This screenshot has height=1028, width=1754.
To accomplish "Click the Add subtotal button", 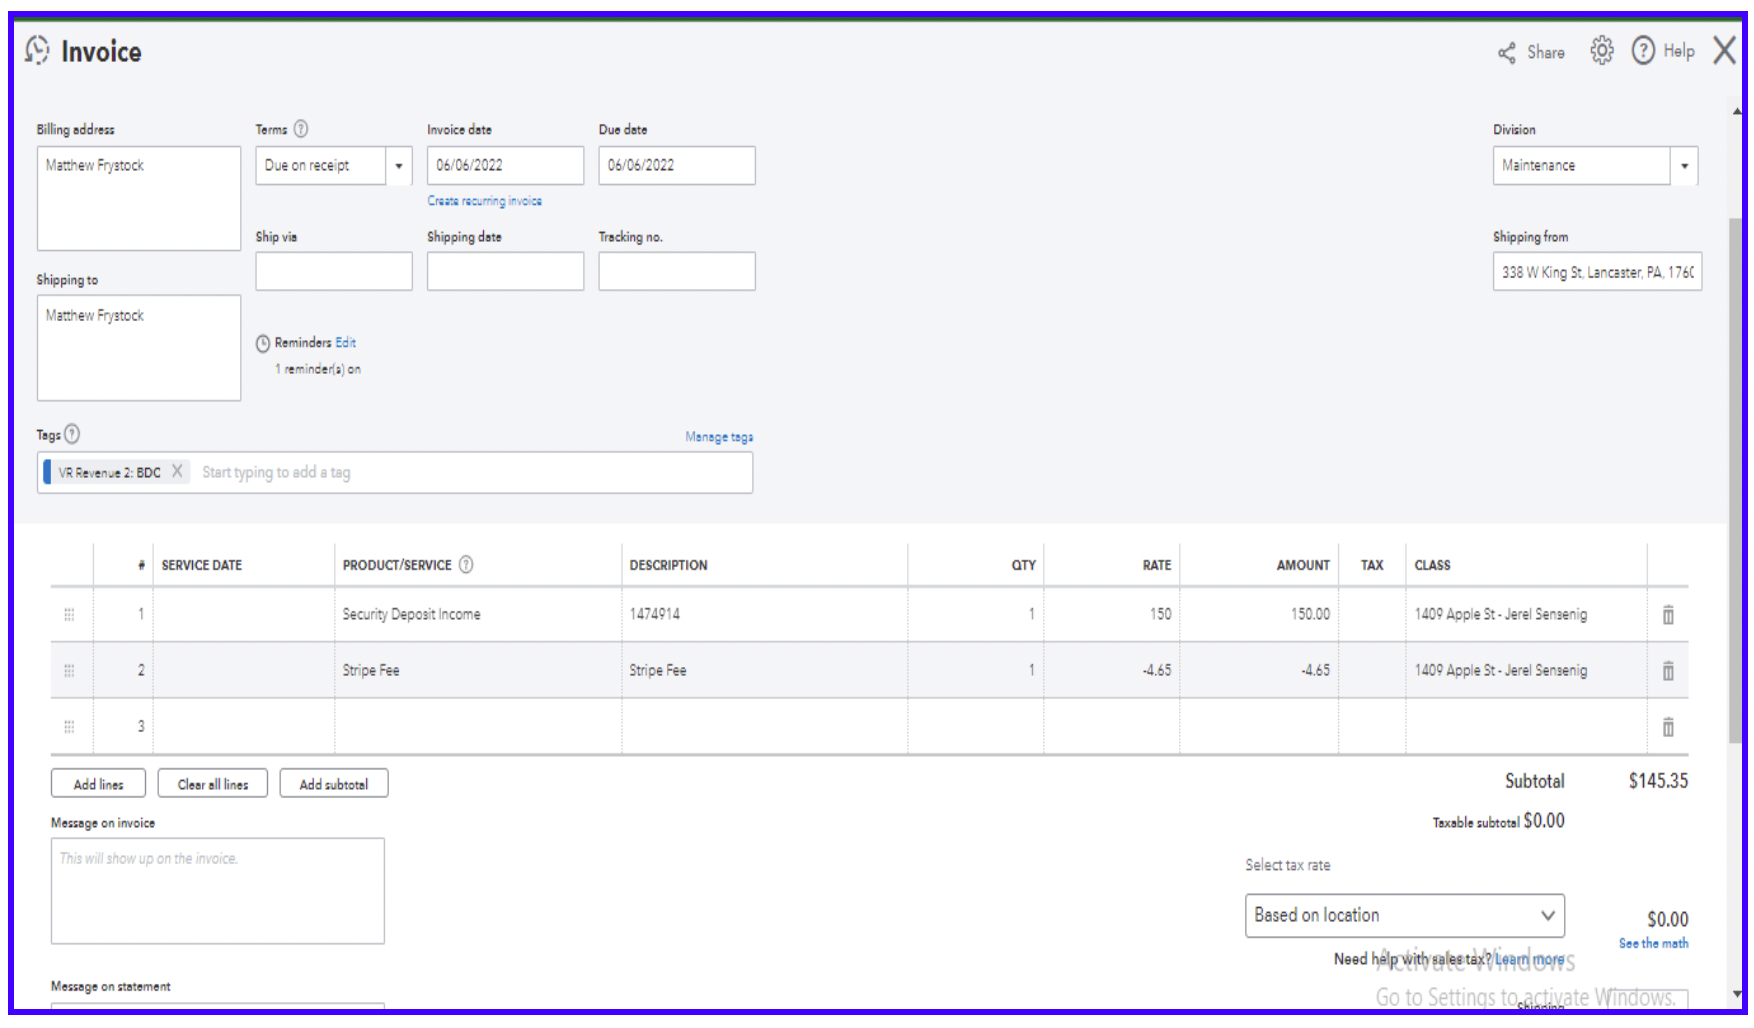I will (x=333, y=784).
